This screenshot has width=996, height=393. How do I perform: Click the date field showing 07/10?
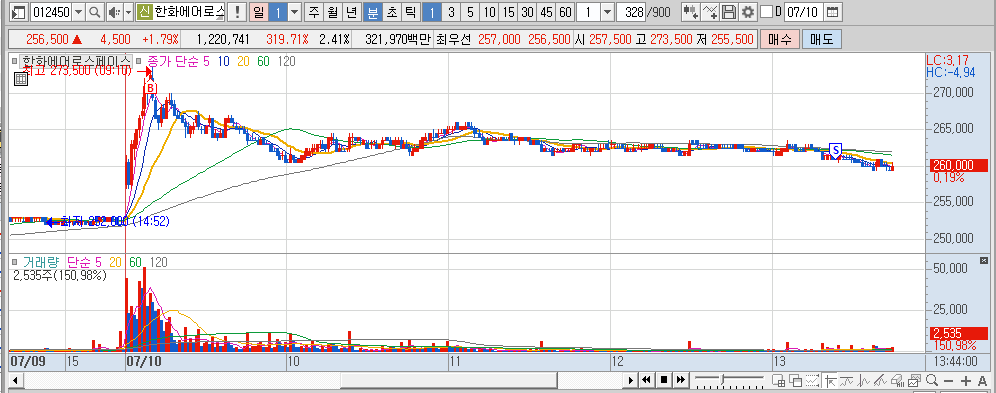[803, 11]
